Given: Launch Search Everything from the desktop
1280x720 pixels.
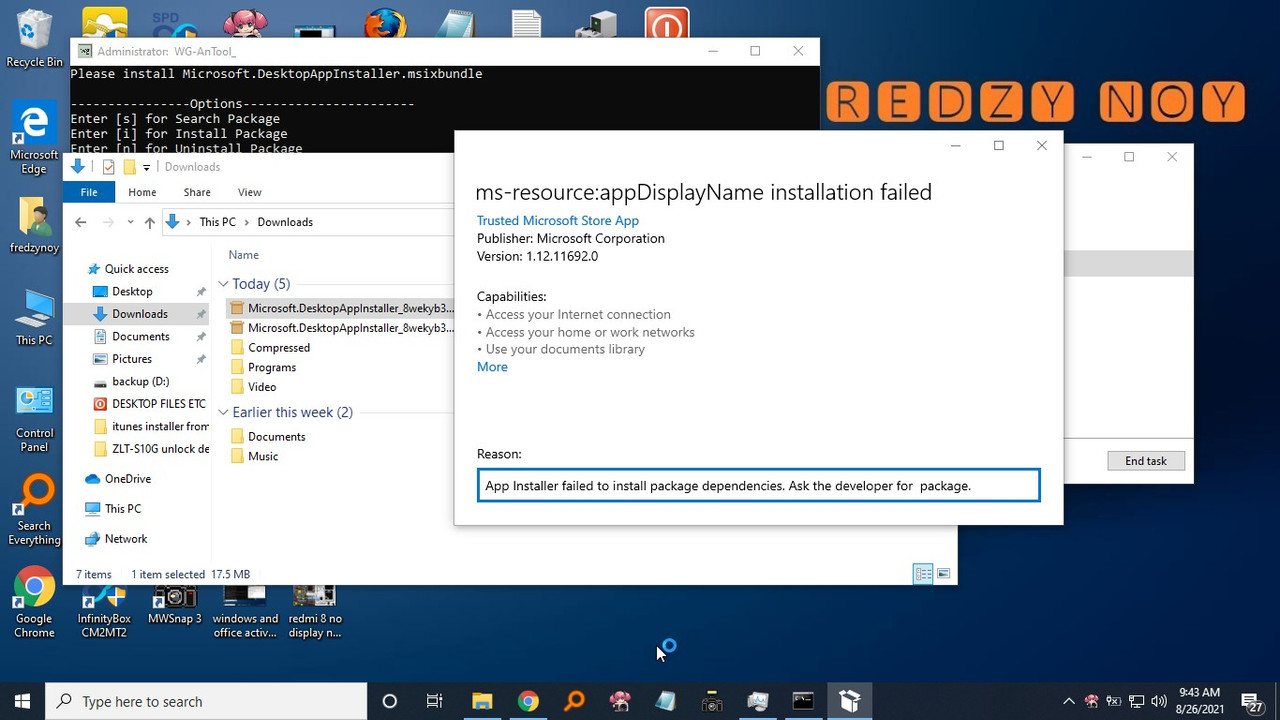Looking at the screenshot, I should click(34, 511).
